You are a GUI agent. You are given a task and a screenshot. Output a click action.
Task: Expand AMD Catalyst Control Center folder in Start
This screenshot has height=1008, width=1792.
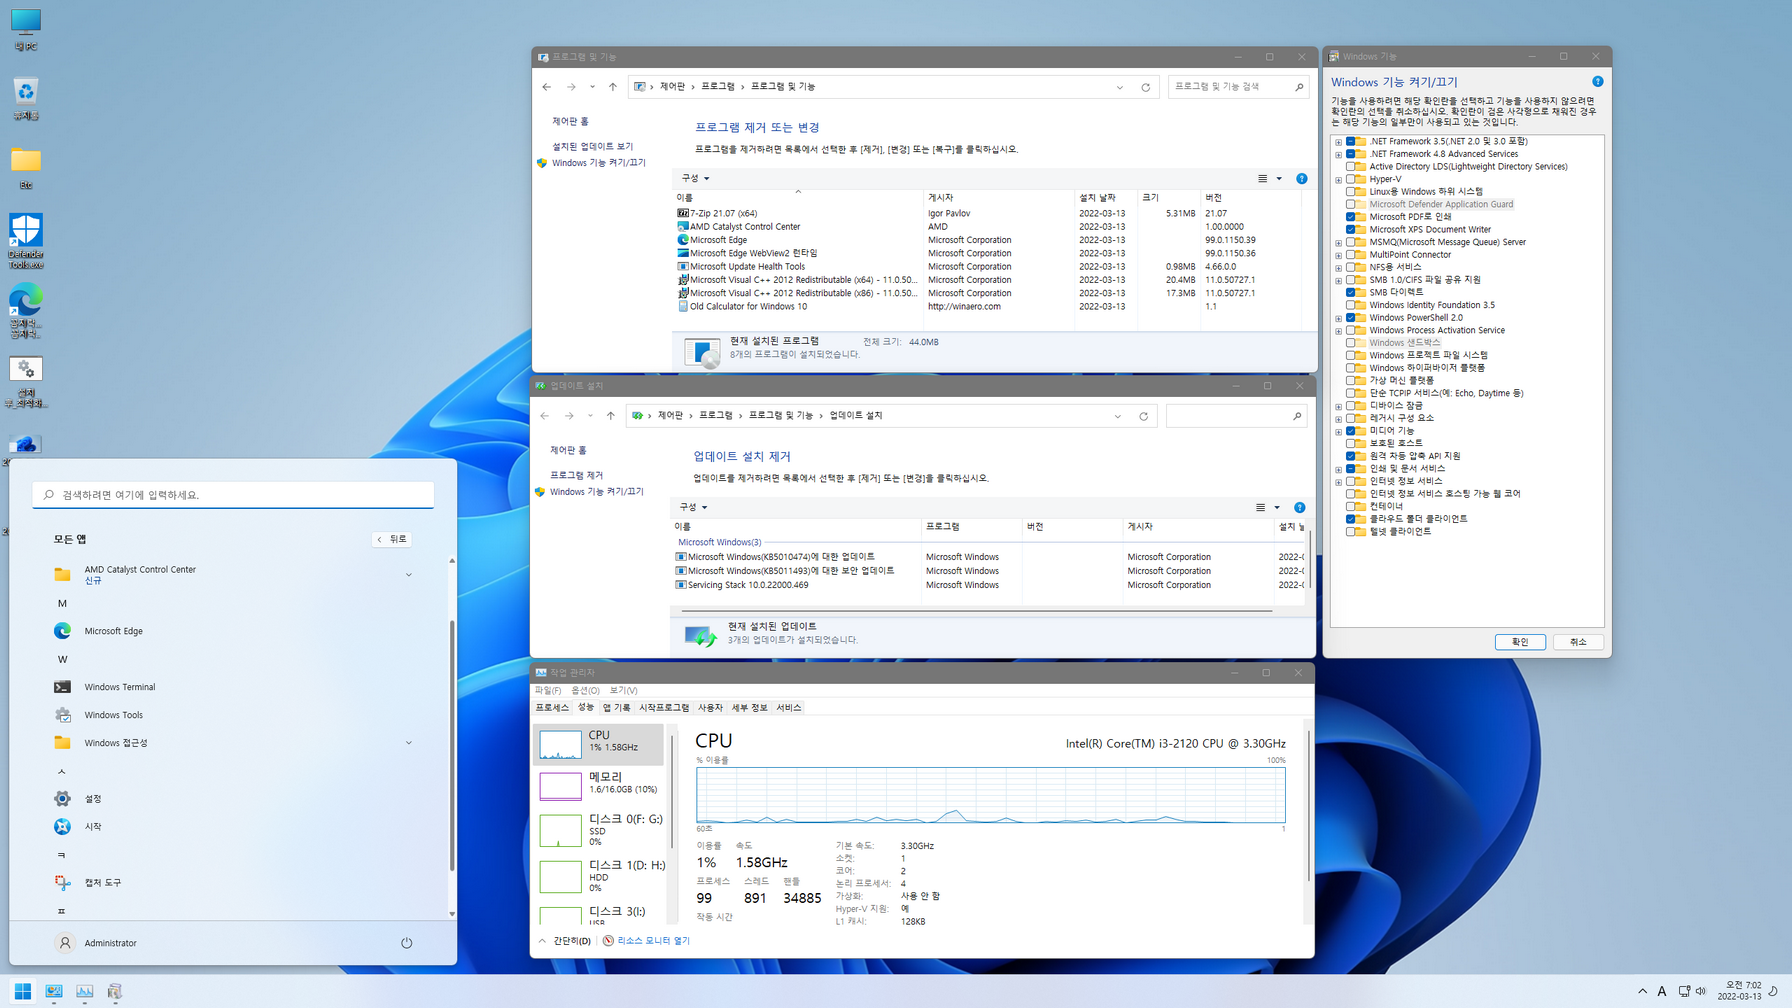click(x=408, y=575)
